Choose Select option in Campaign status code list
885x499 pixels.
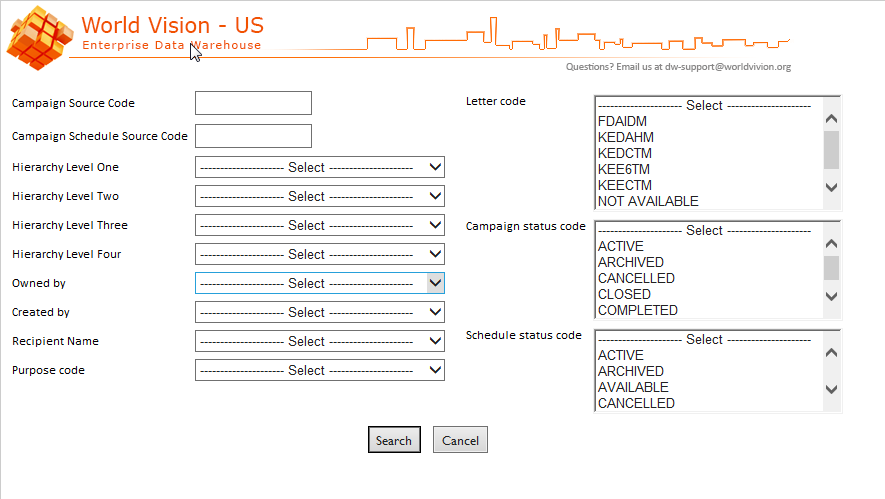pyautogui.click(x=709, y=230)
